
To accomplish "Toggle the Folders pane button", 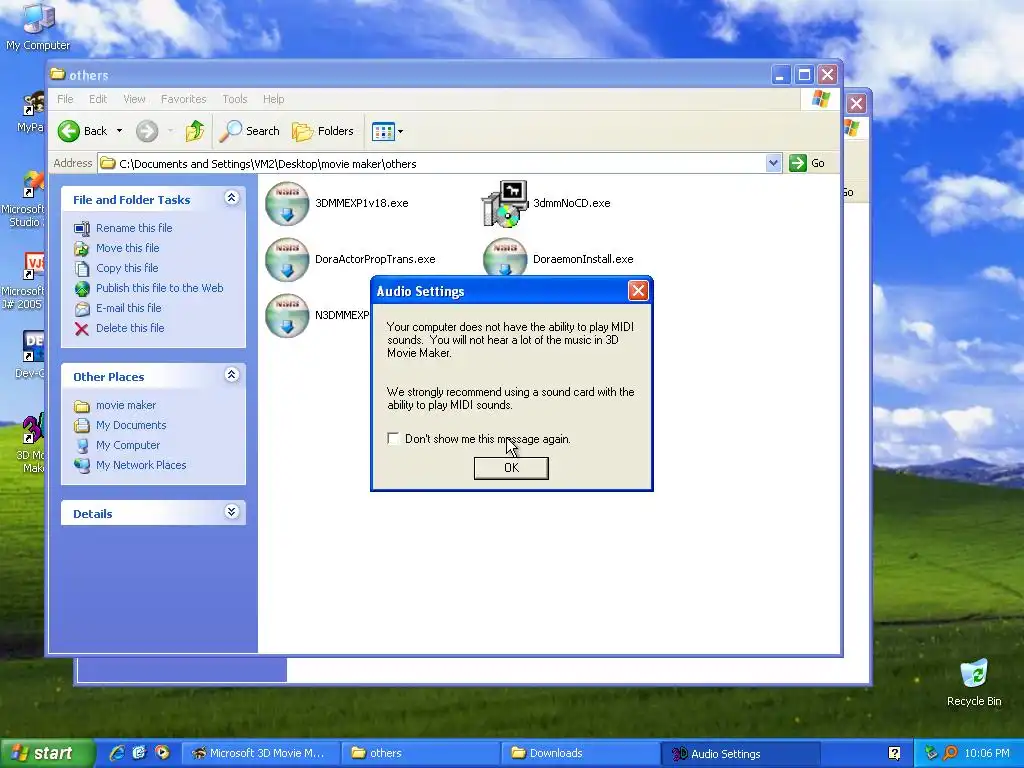I will click(x=323, y=131).
